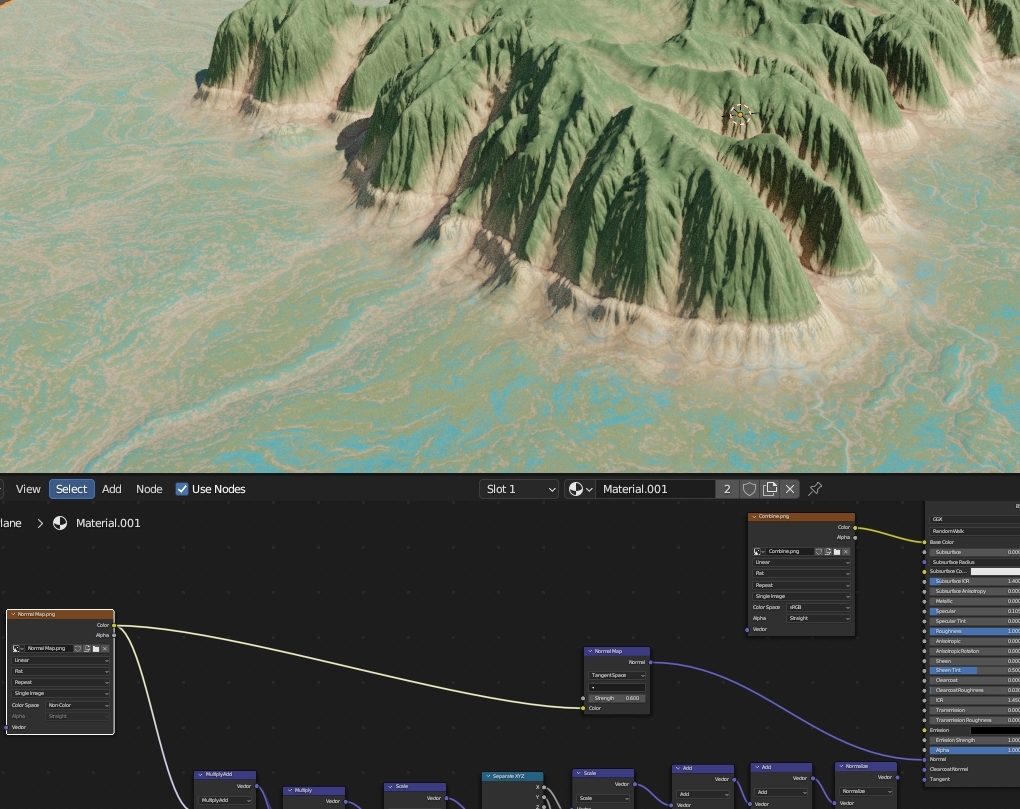Edit the Material.001 name field in header
Image resolution: width=1020 pixels, height=809 pixels.
pyautogui.click(x=655, y=489)
